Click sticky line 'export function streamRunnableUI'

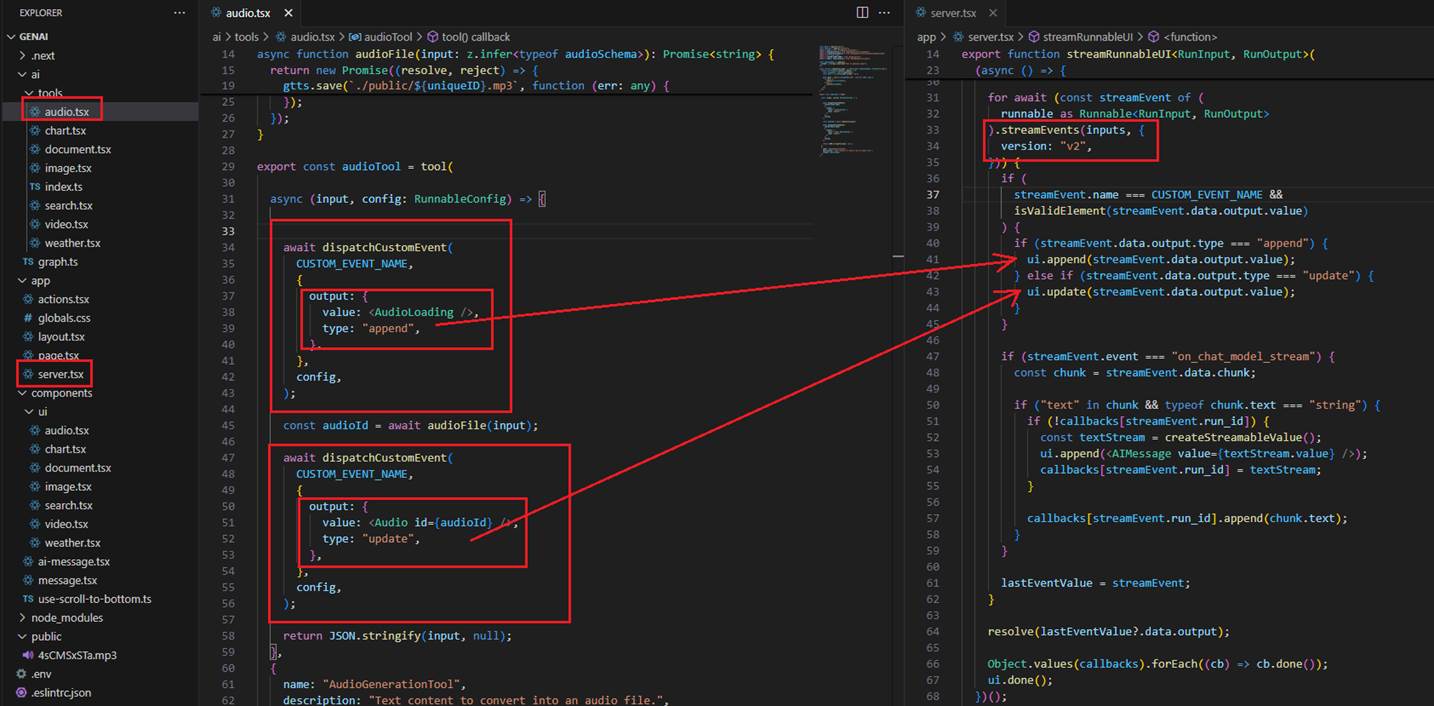tap(1136, 54)
